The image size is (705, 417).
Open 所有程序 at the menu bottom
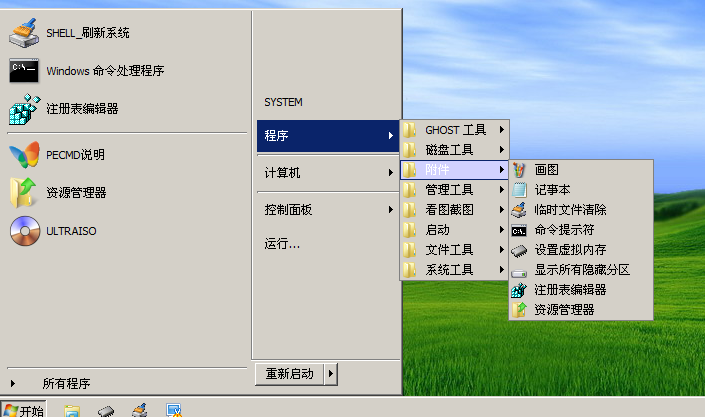(x=67, y=383)
